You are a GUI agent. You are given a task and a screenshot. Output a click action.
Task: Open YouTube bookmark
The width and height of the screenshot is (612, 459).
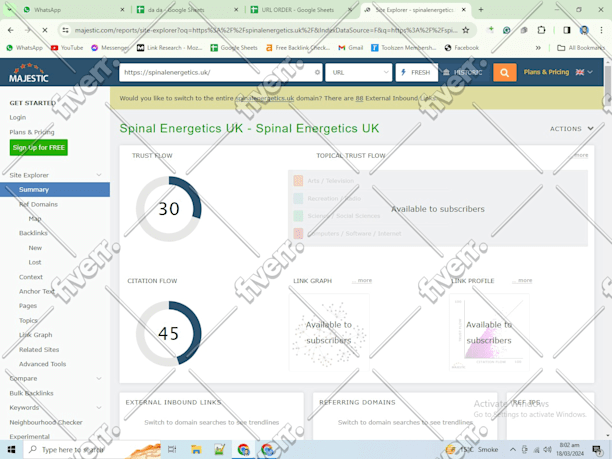click(x=67, y=48)
